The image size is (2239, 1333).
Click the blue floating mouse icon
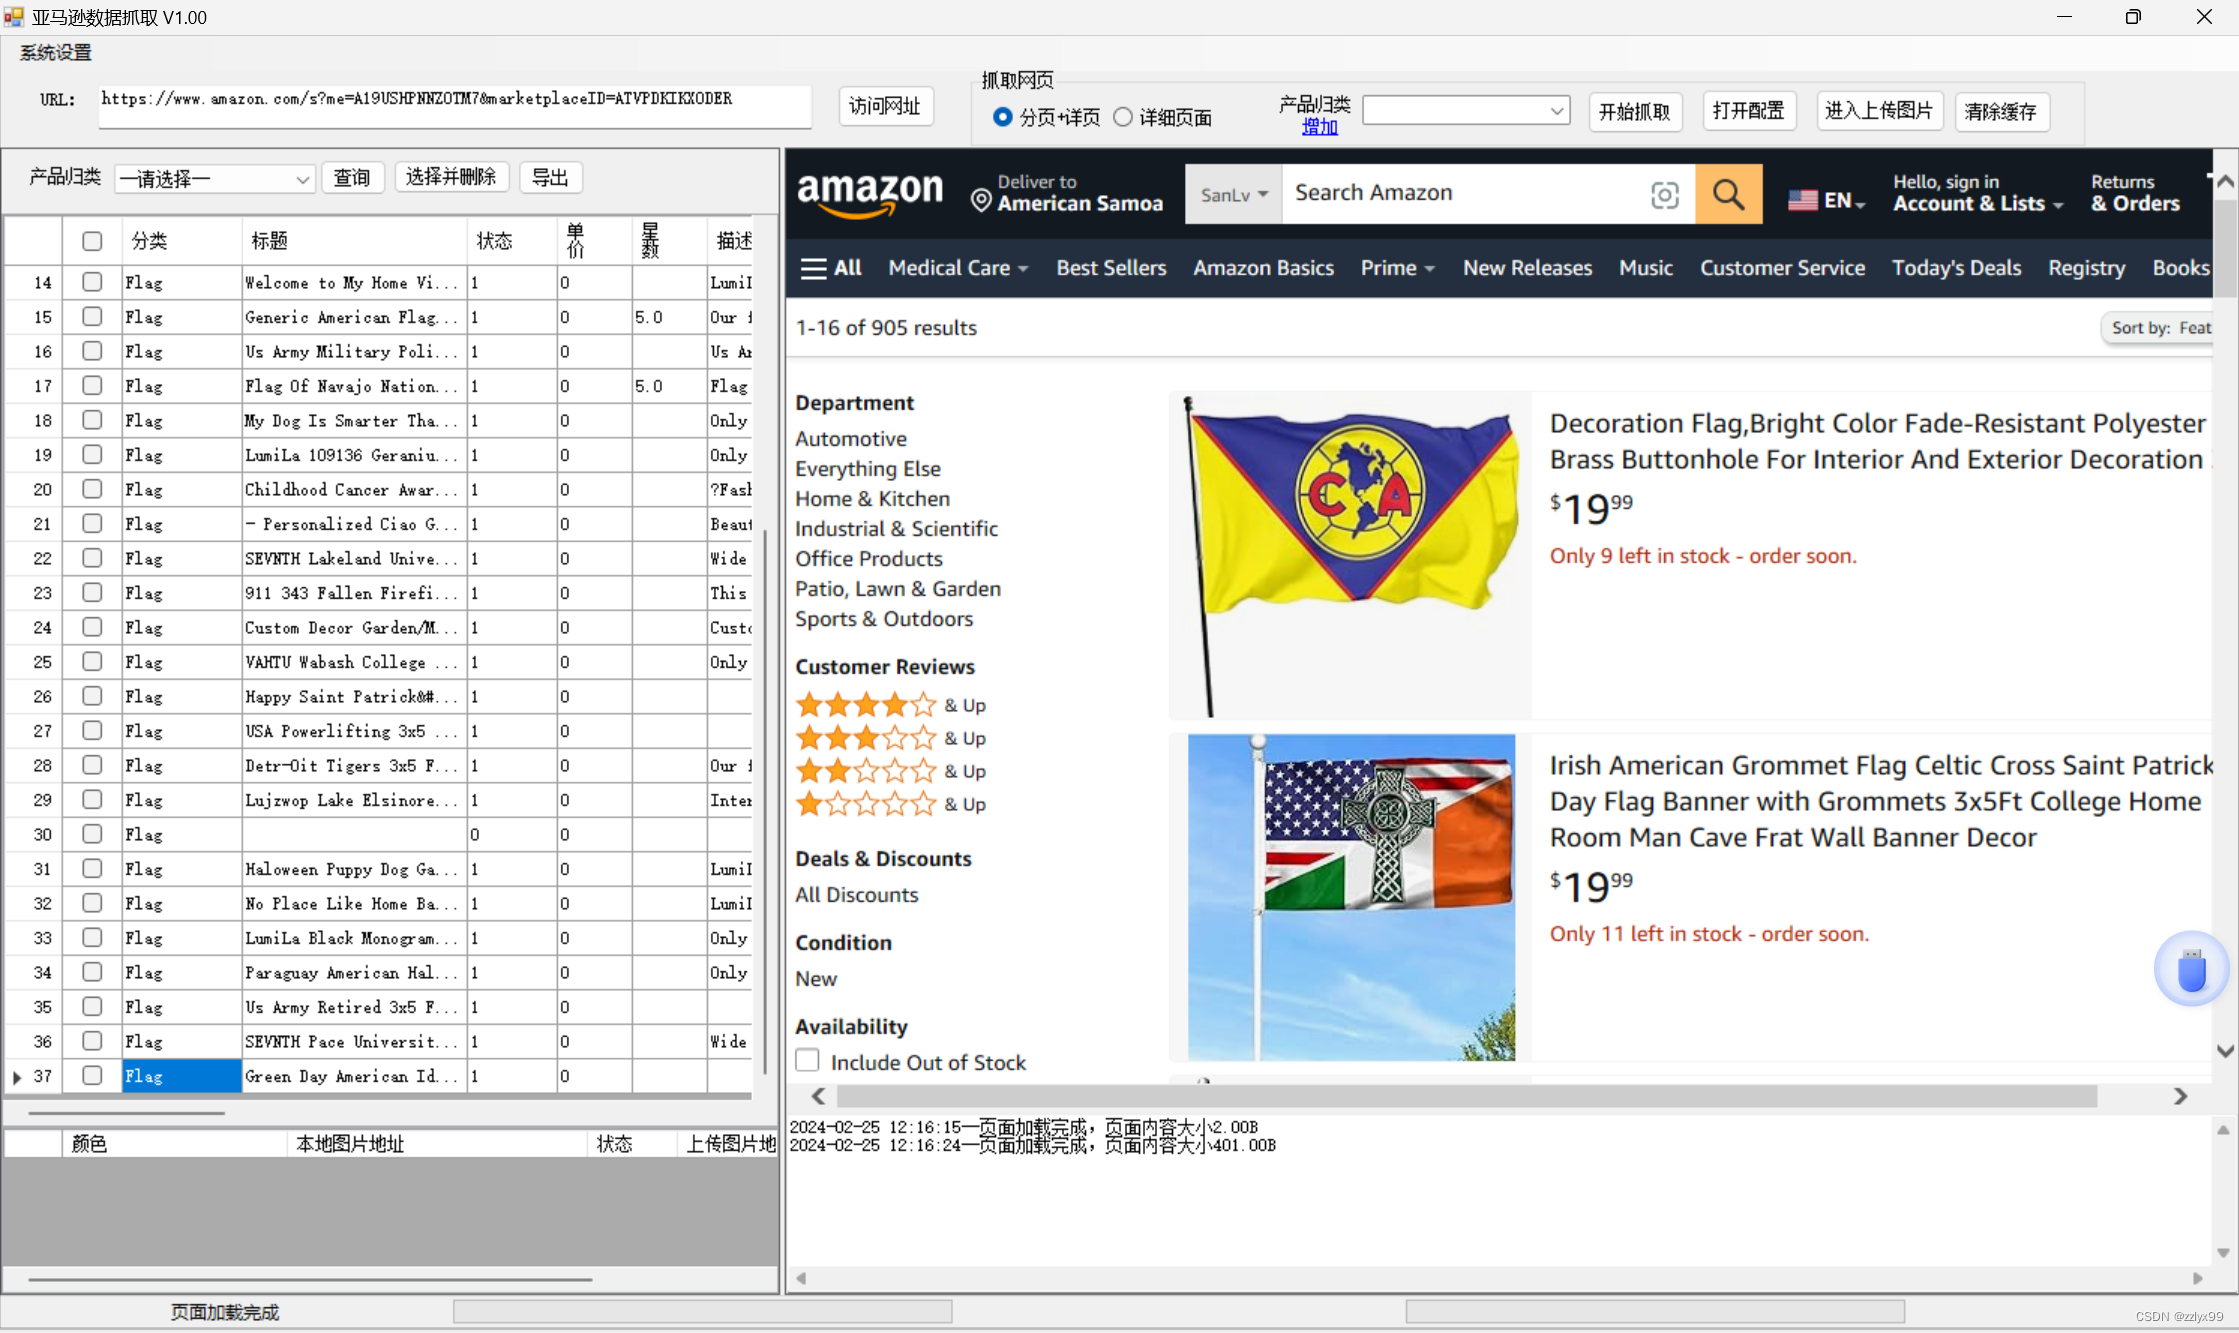2191,969
